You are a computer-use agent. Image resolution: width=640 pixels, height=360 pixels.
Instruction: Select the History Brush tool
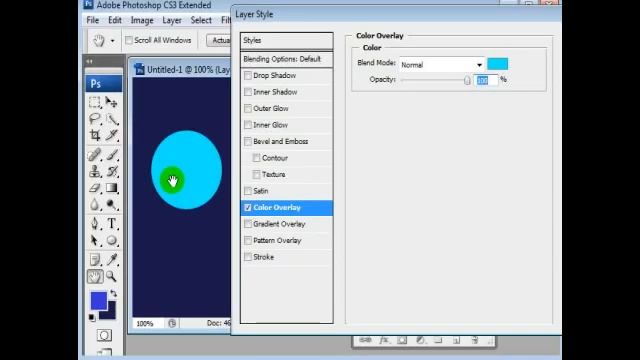point(111,171)
